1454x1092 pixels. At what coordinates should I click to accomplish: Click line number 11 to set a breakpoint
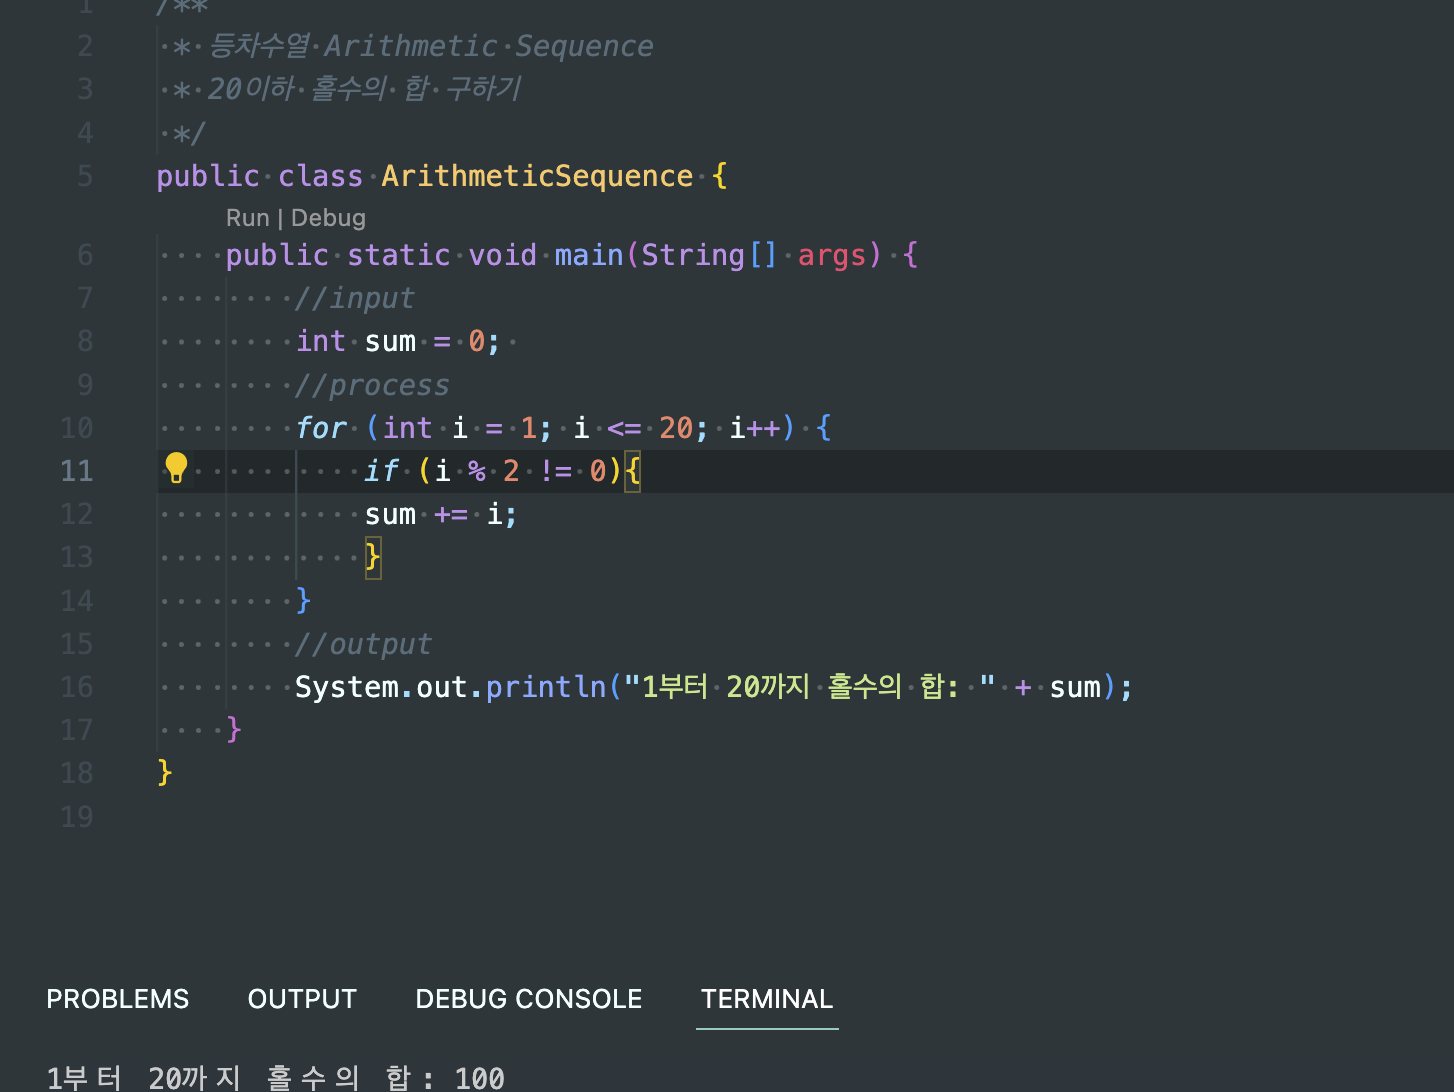(x=77, y=470)
